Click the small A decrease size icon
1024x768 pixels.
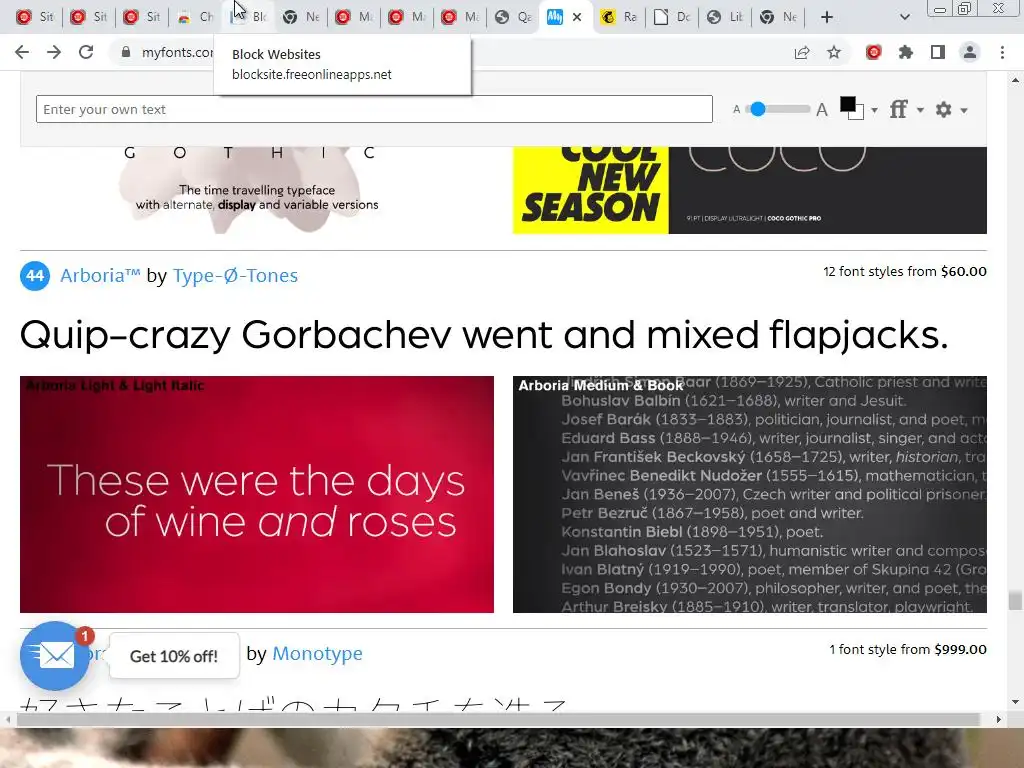click(x=737, y=110)
